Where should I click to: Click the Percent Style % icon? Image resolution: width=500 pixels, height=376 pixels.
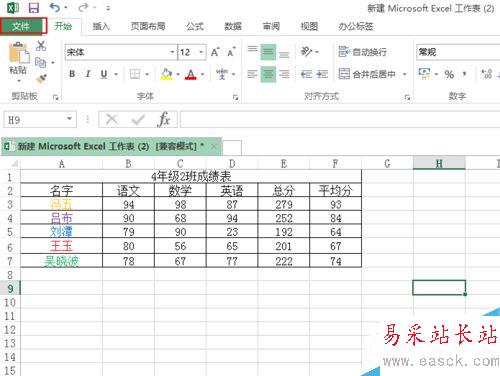tap(449, 74)
